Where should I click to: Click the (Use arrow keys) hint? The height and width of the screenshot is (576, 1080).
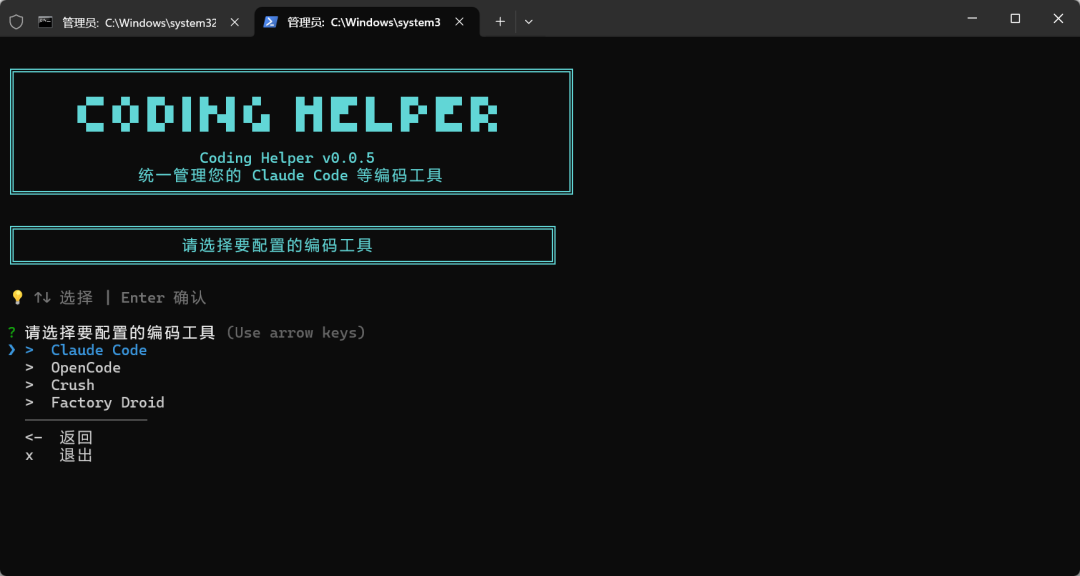click(x=295, y=333)
